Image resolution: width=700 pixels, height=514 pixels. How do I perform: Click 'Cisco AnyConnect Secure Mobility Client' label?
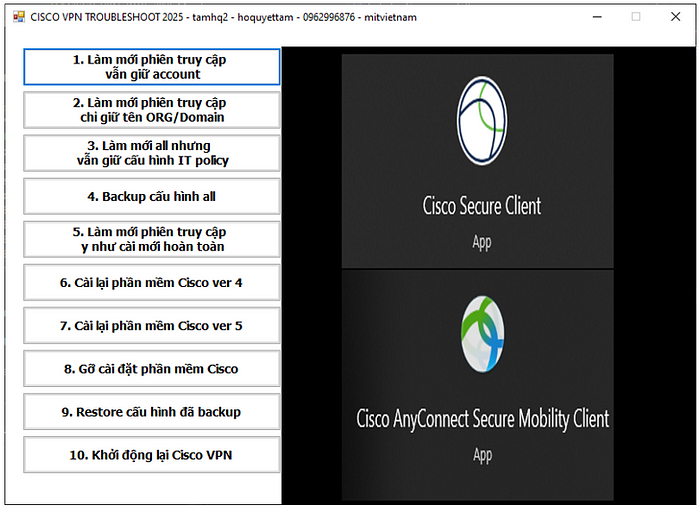click(483, 419)
